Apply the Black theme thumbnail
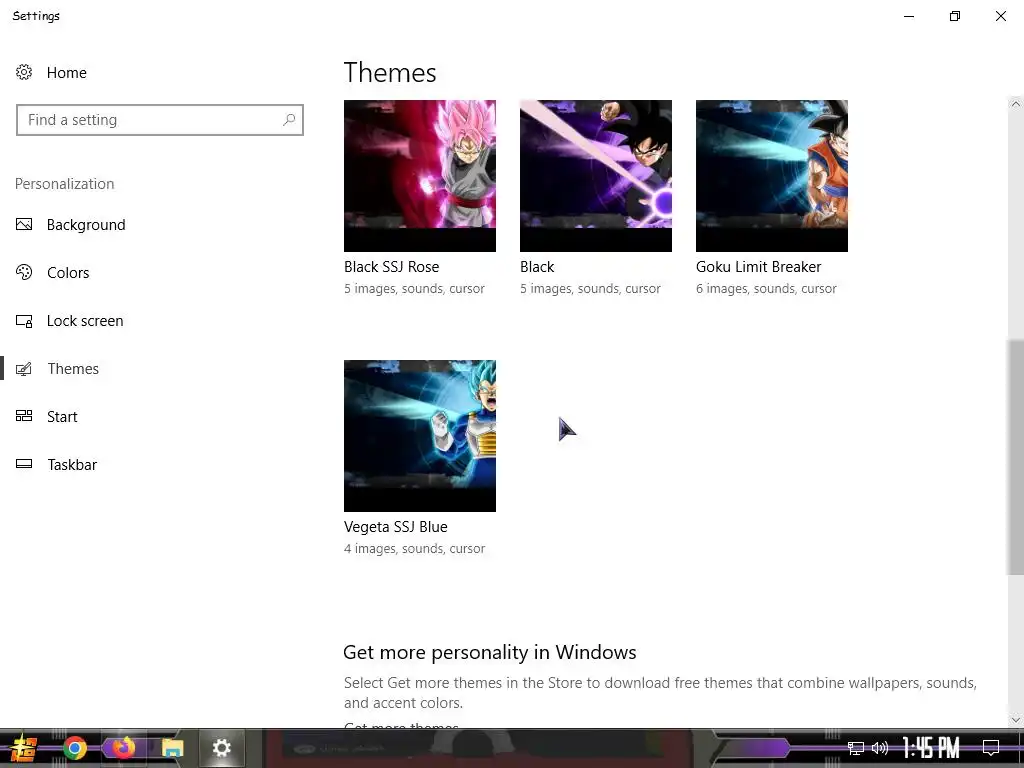Viewport: 1024px width, 768px height. click(596, 176)
